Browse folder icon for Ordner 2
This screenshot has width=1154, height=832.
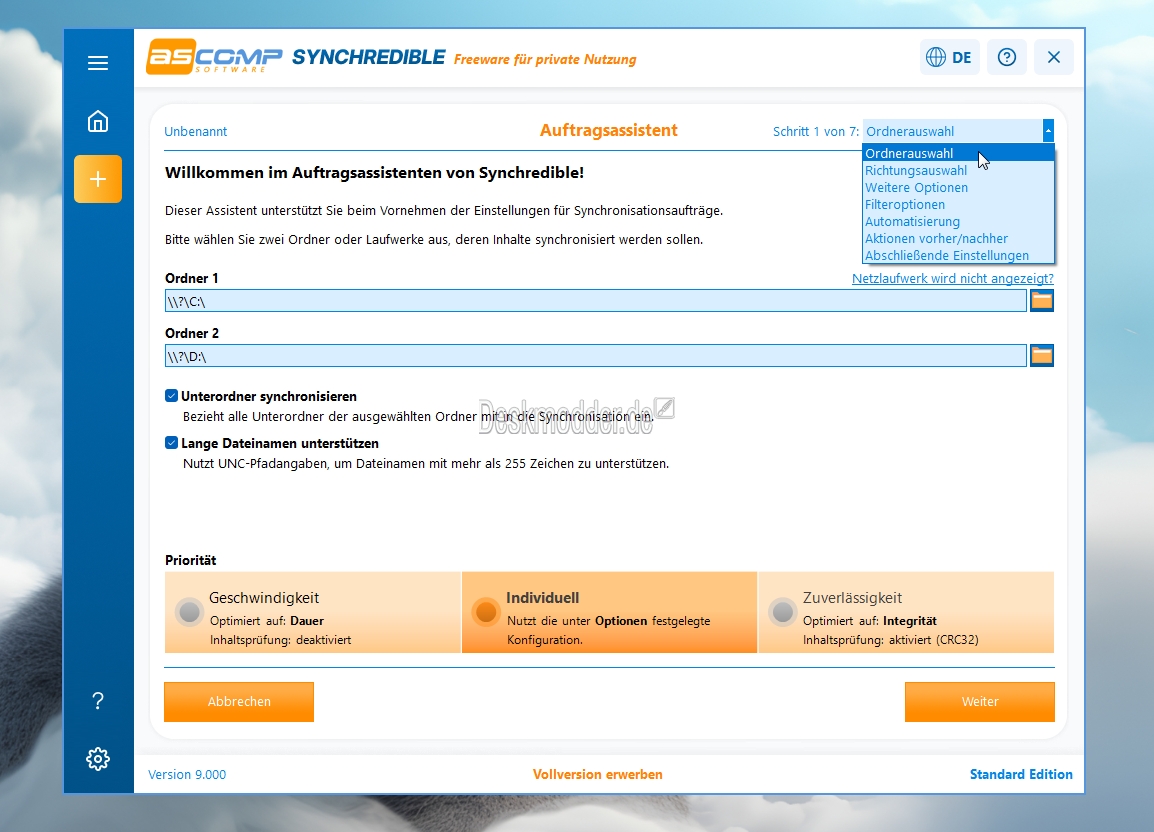click(1041, 356)
